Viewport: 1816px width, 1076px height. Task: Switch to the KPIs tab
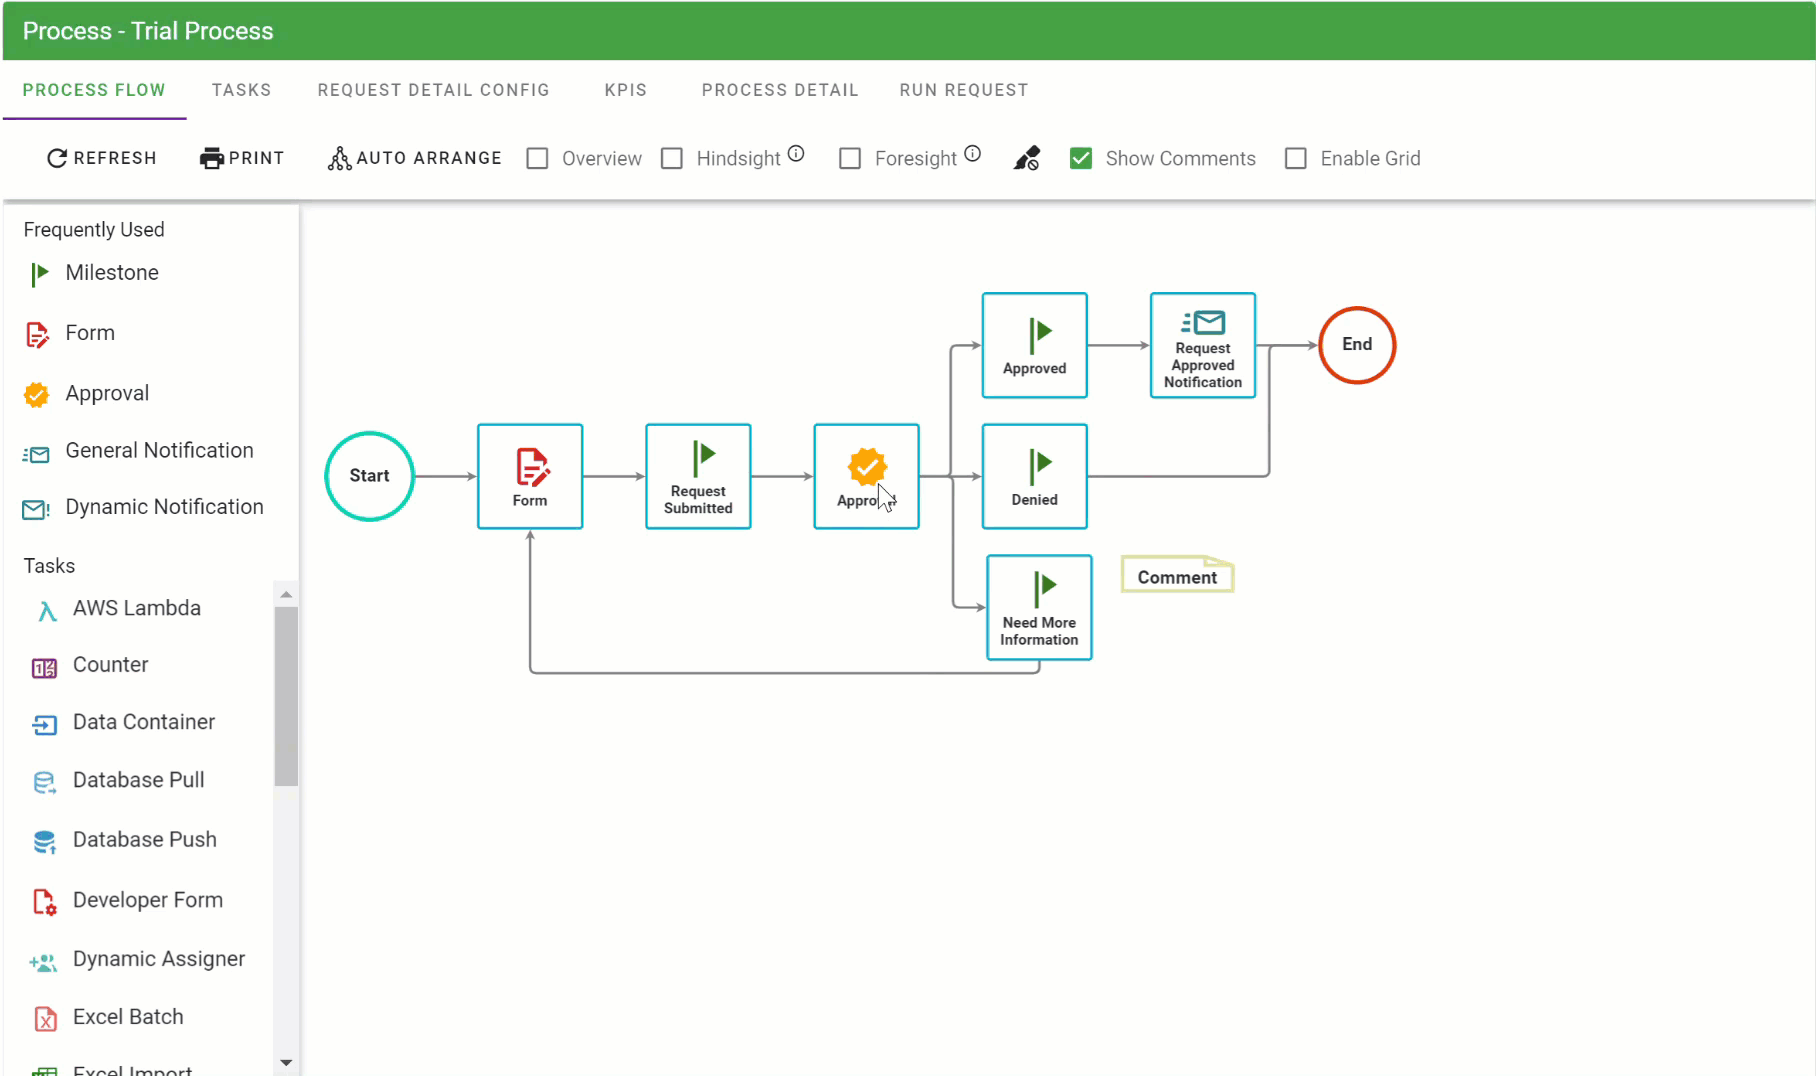click(x=625, y=90)
